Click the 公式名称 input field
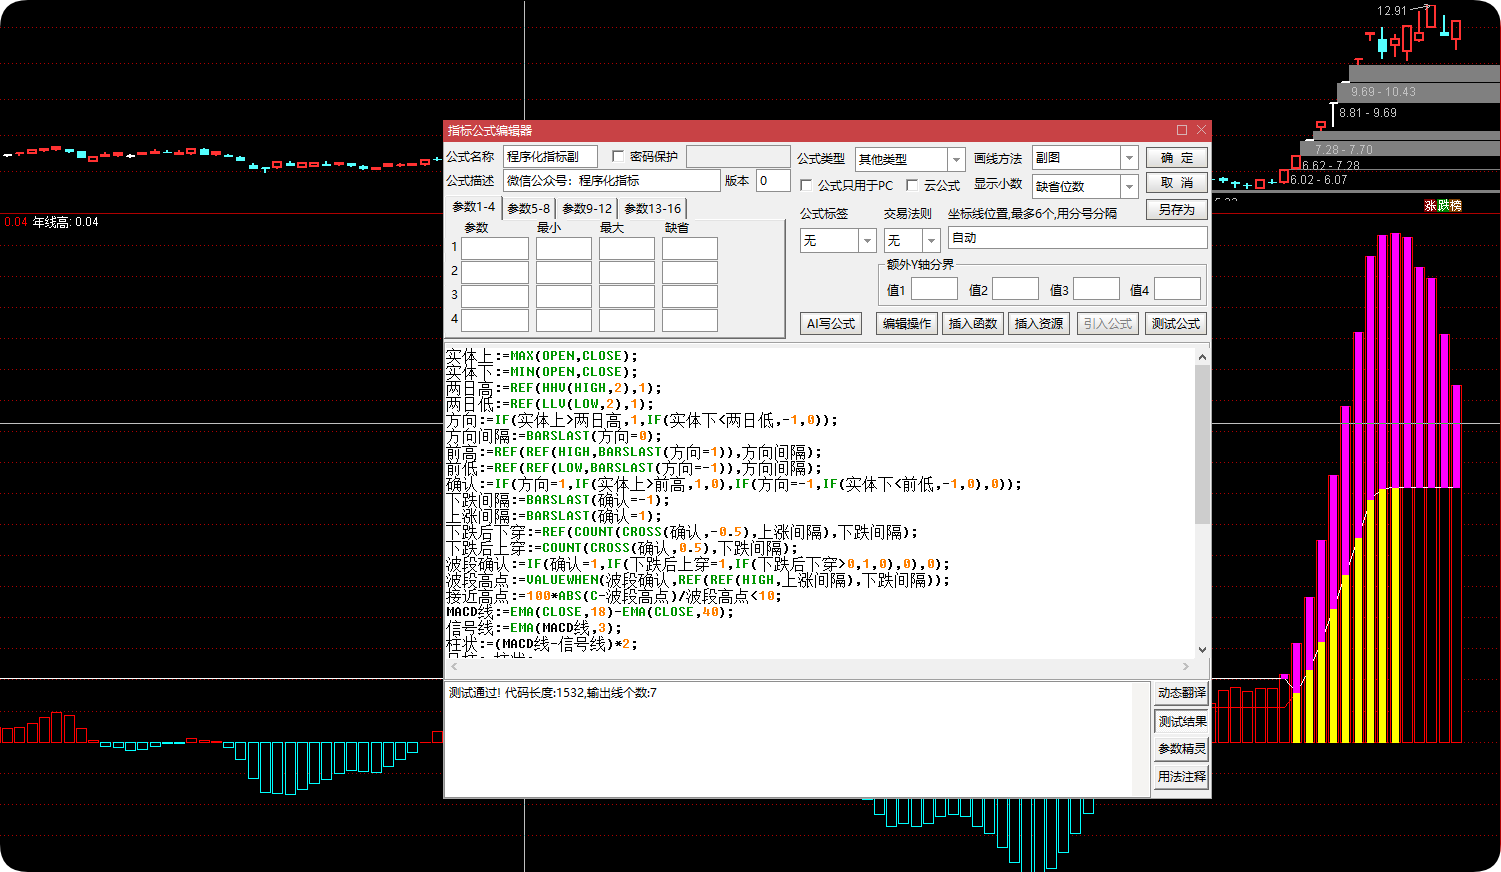The height and width of the screenshot is (872, 1501). 550,156
